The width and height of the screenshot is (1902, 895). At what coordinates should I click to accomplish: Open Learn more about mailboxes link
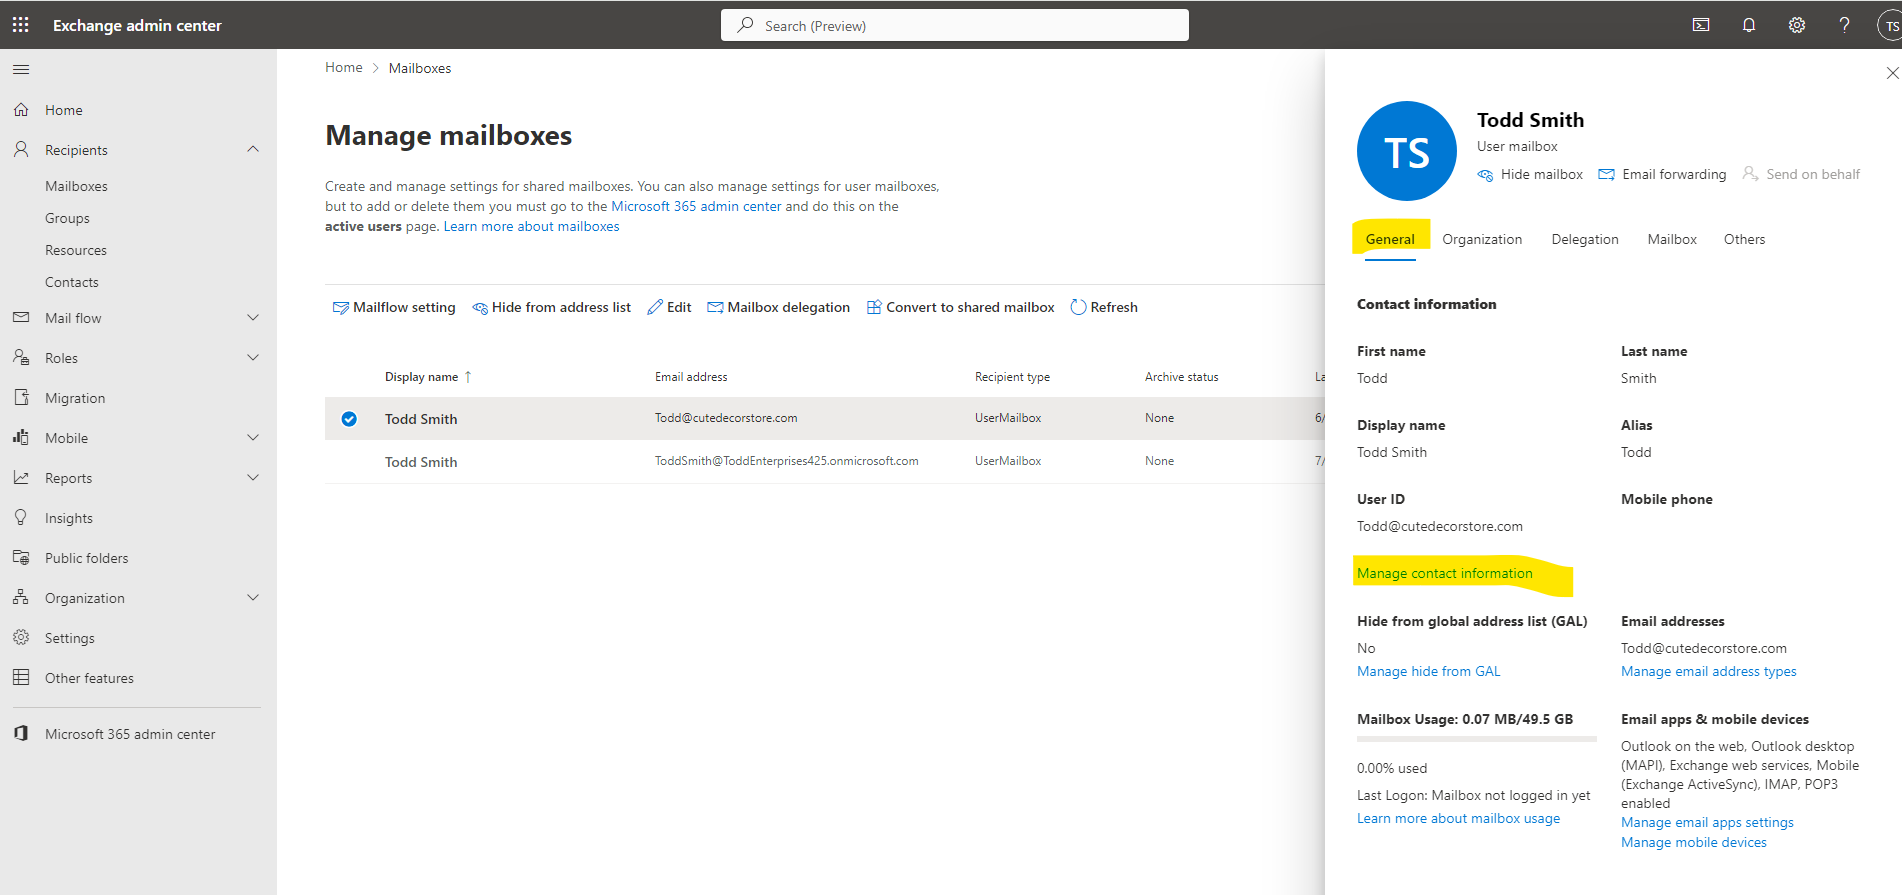pyautogui.click(x=531, y=226)
